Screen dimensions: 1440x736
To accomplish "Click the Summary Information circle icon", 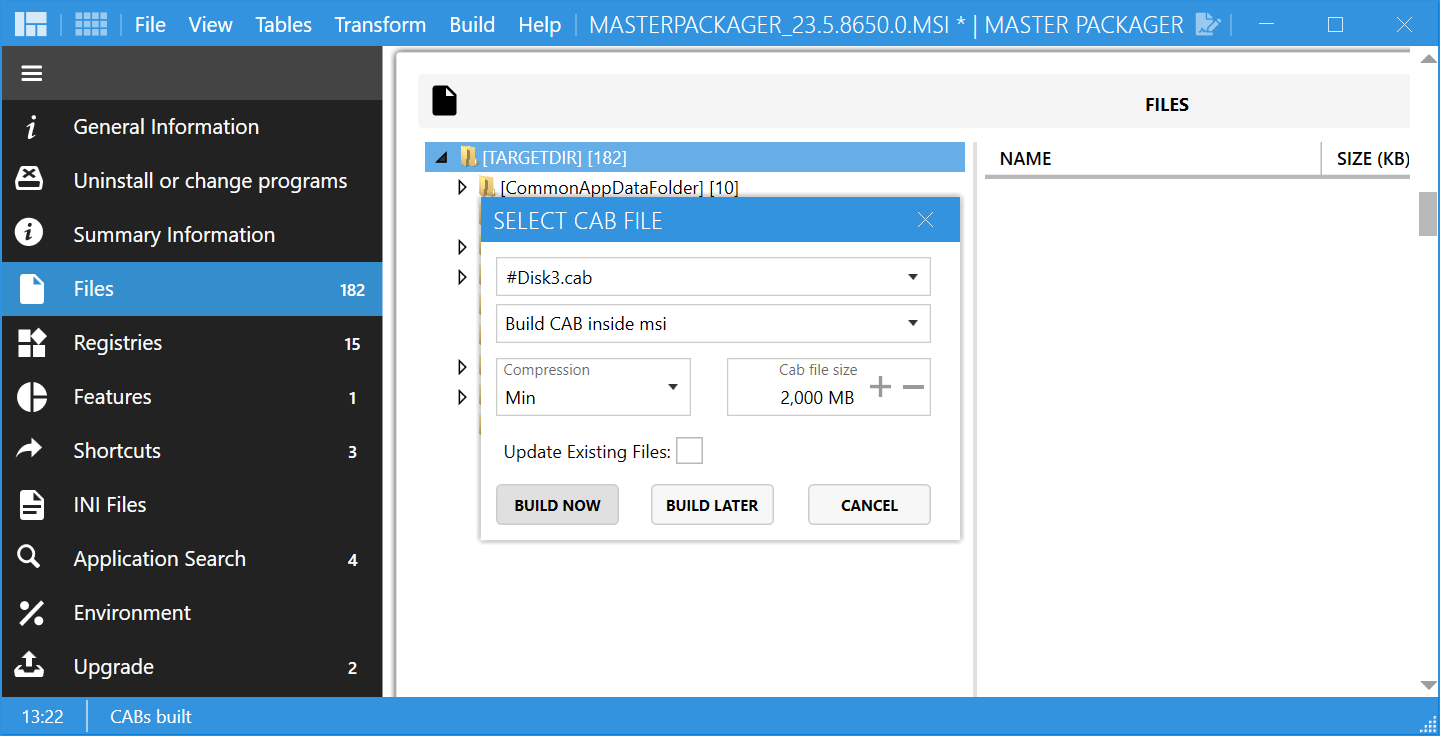I will pyautogui.click(x=30, y=234).
